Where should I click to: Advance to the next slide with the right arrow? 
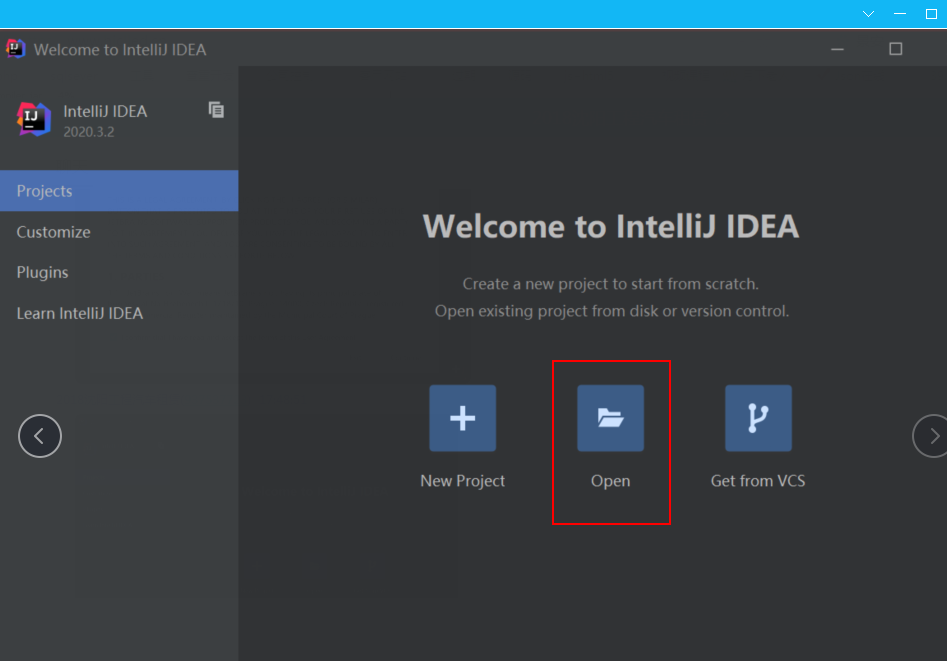tap(933, 436)
